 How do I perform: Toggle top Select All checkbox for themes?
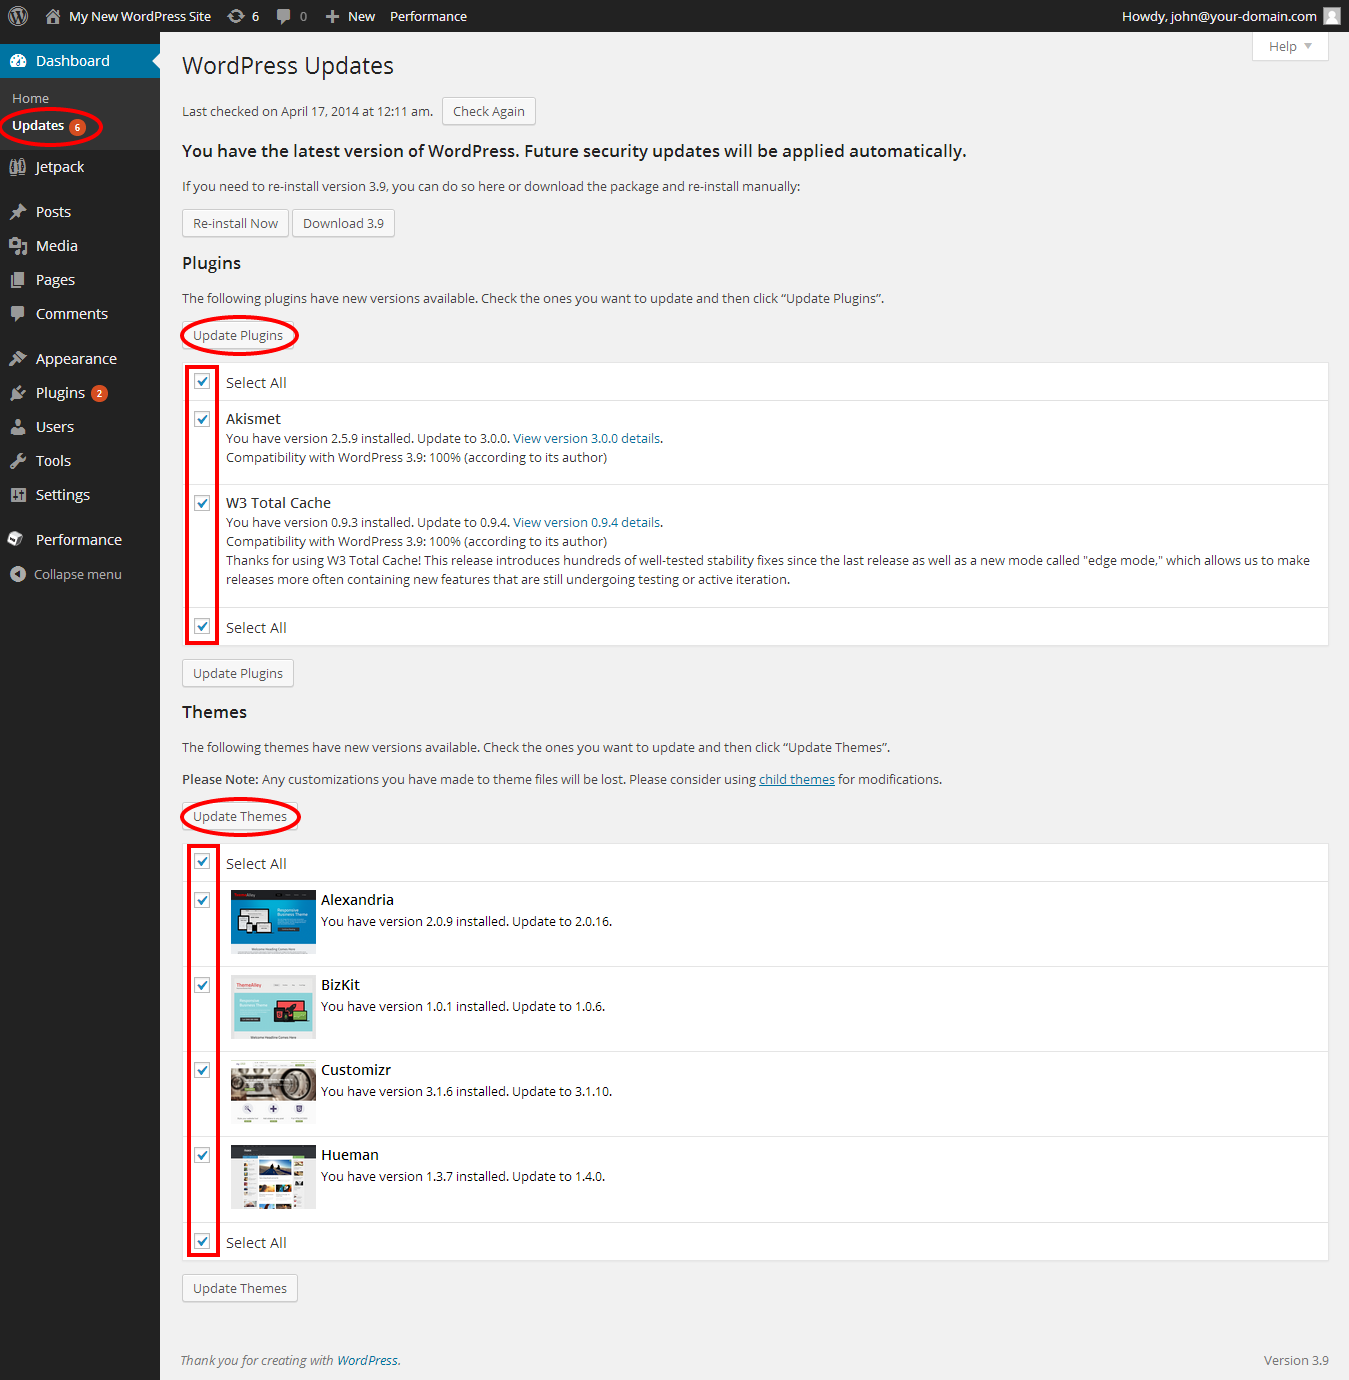202,861
